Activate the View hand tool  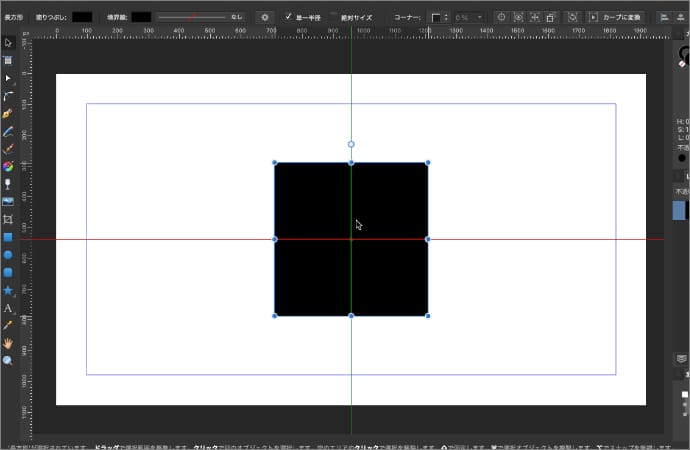(x=8, y=343)
